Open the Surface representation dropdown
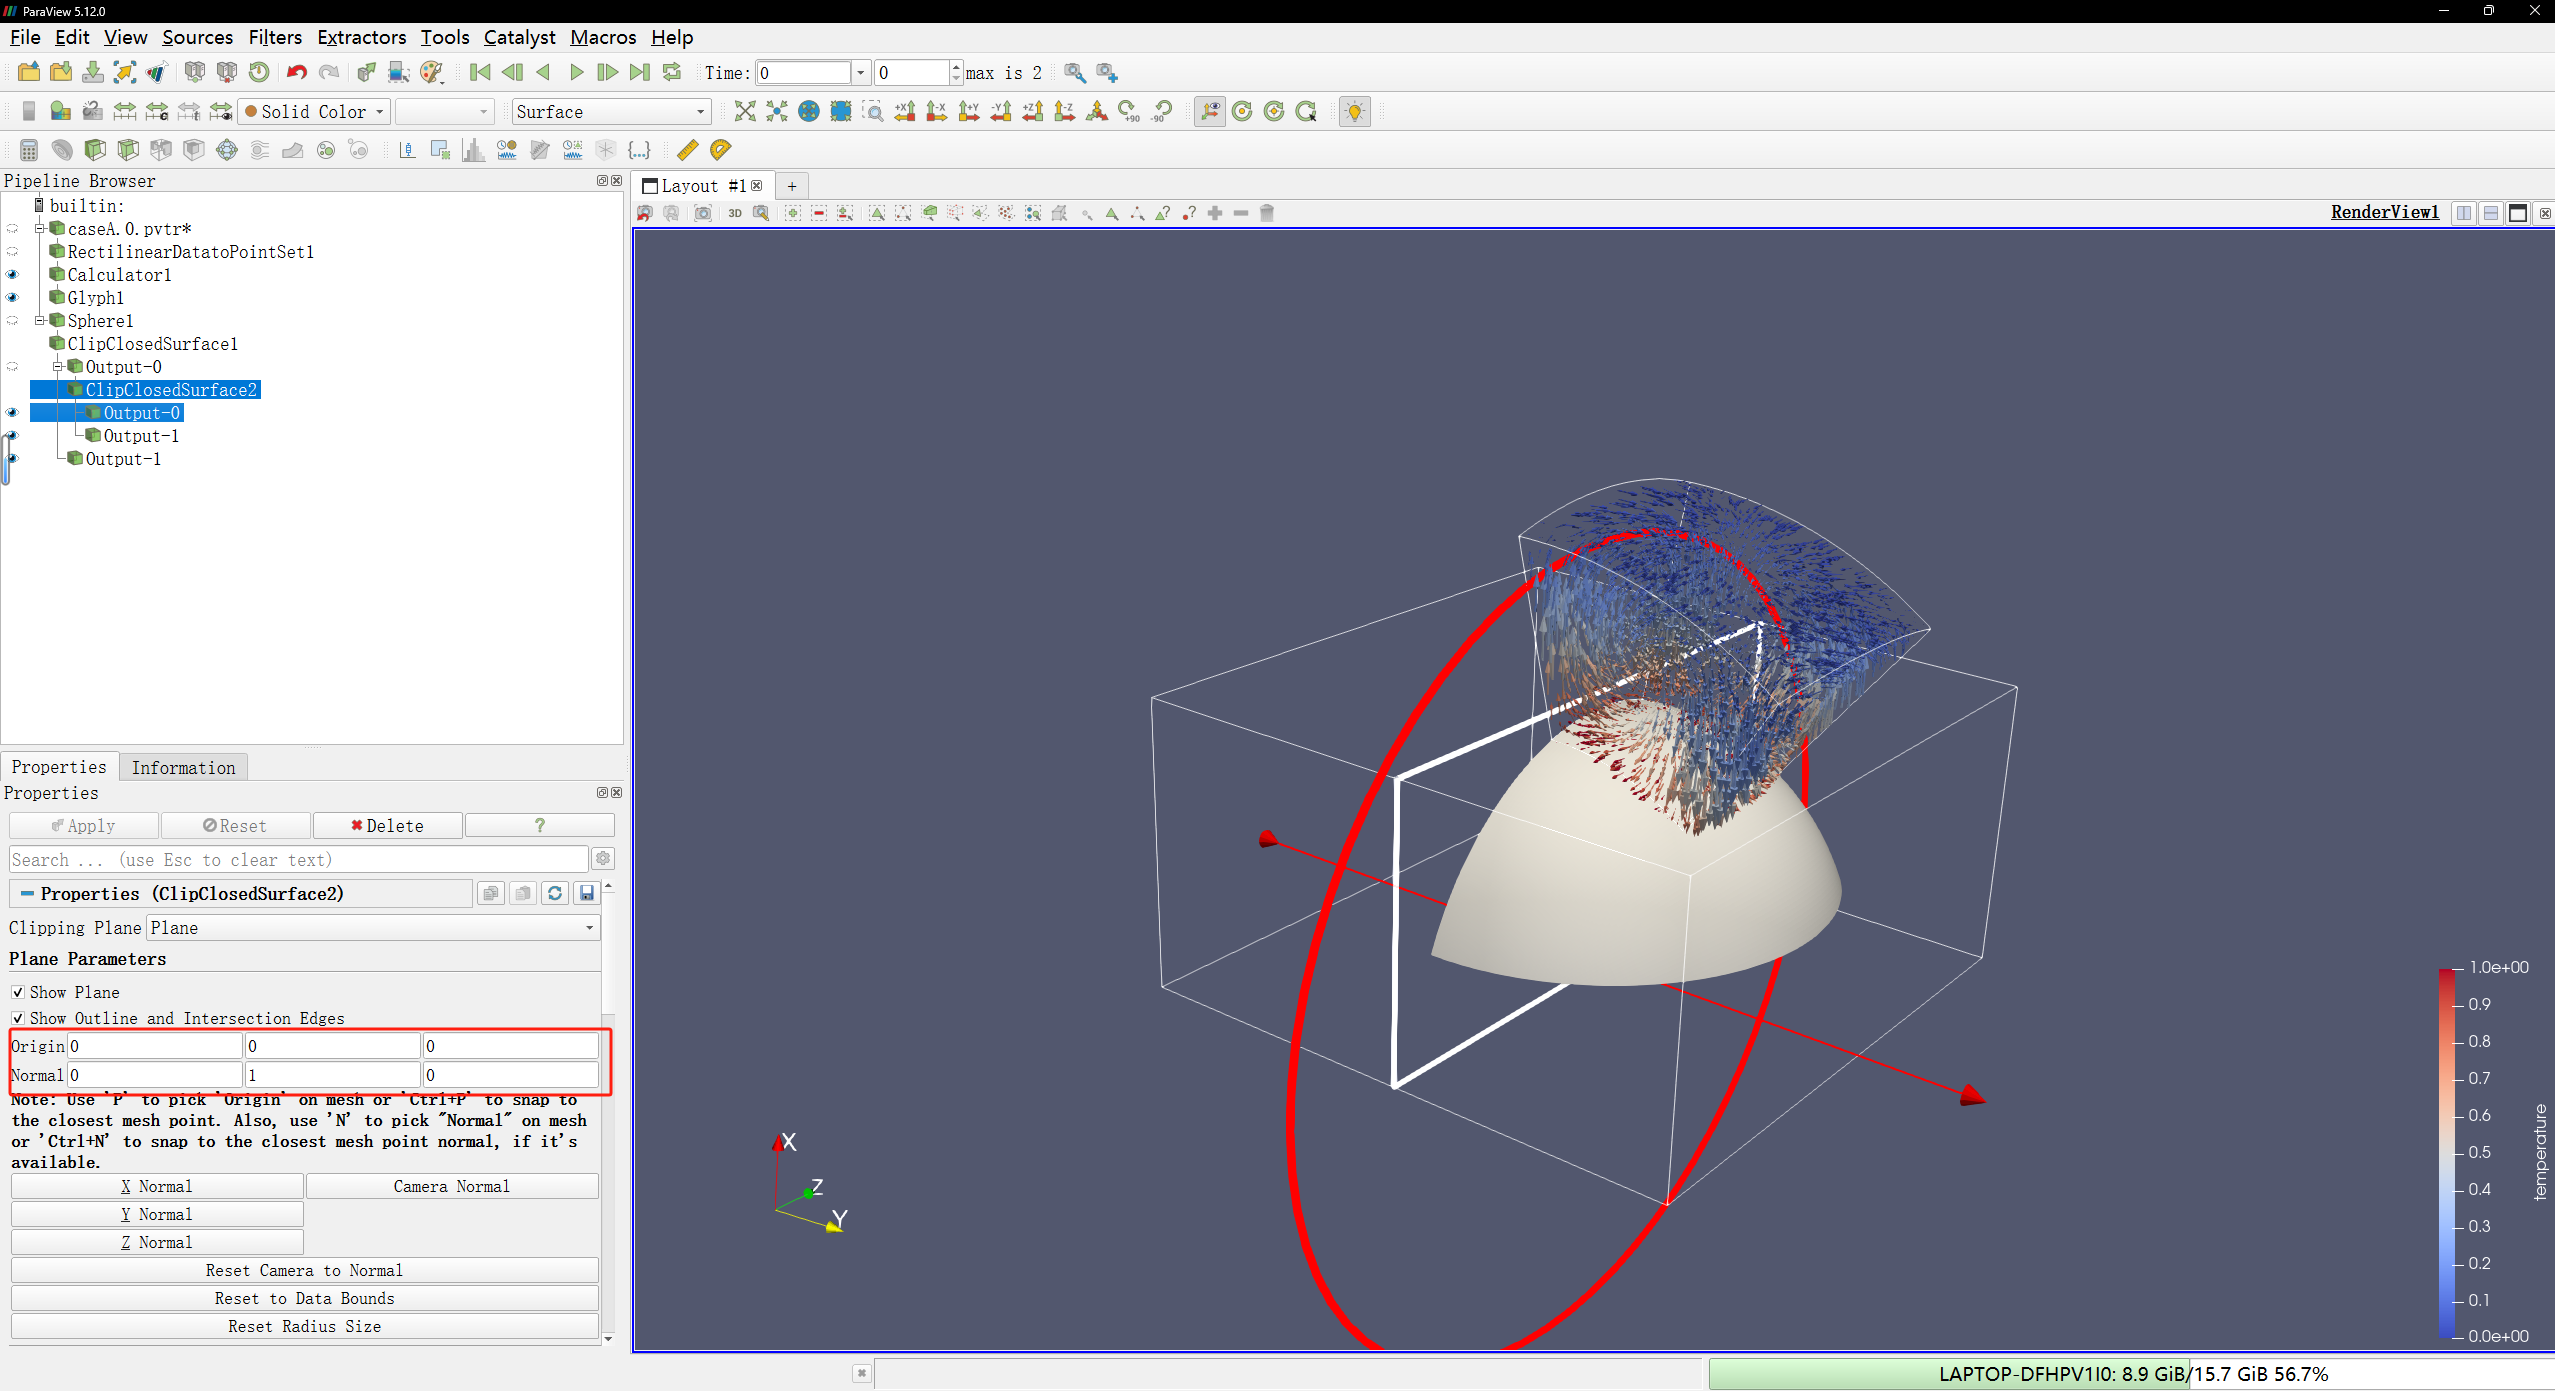 [x=610, y=112]
